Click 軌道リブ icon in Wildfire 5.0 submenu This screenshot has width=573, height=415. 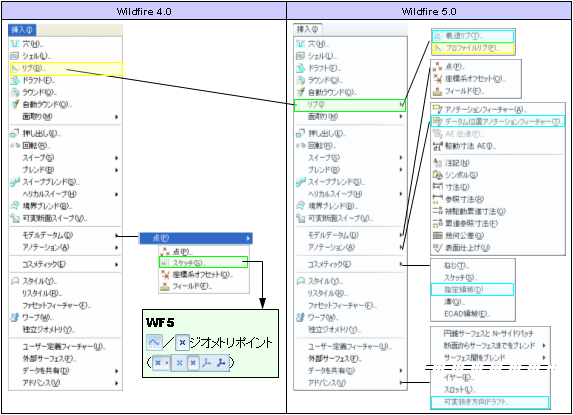pos(438,36)
